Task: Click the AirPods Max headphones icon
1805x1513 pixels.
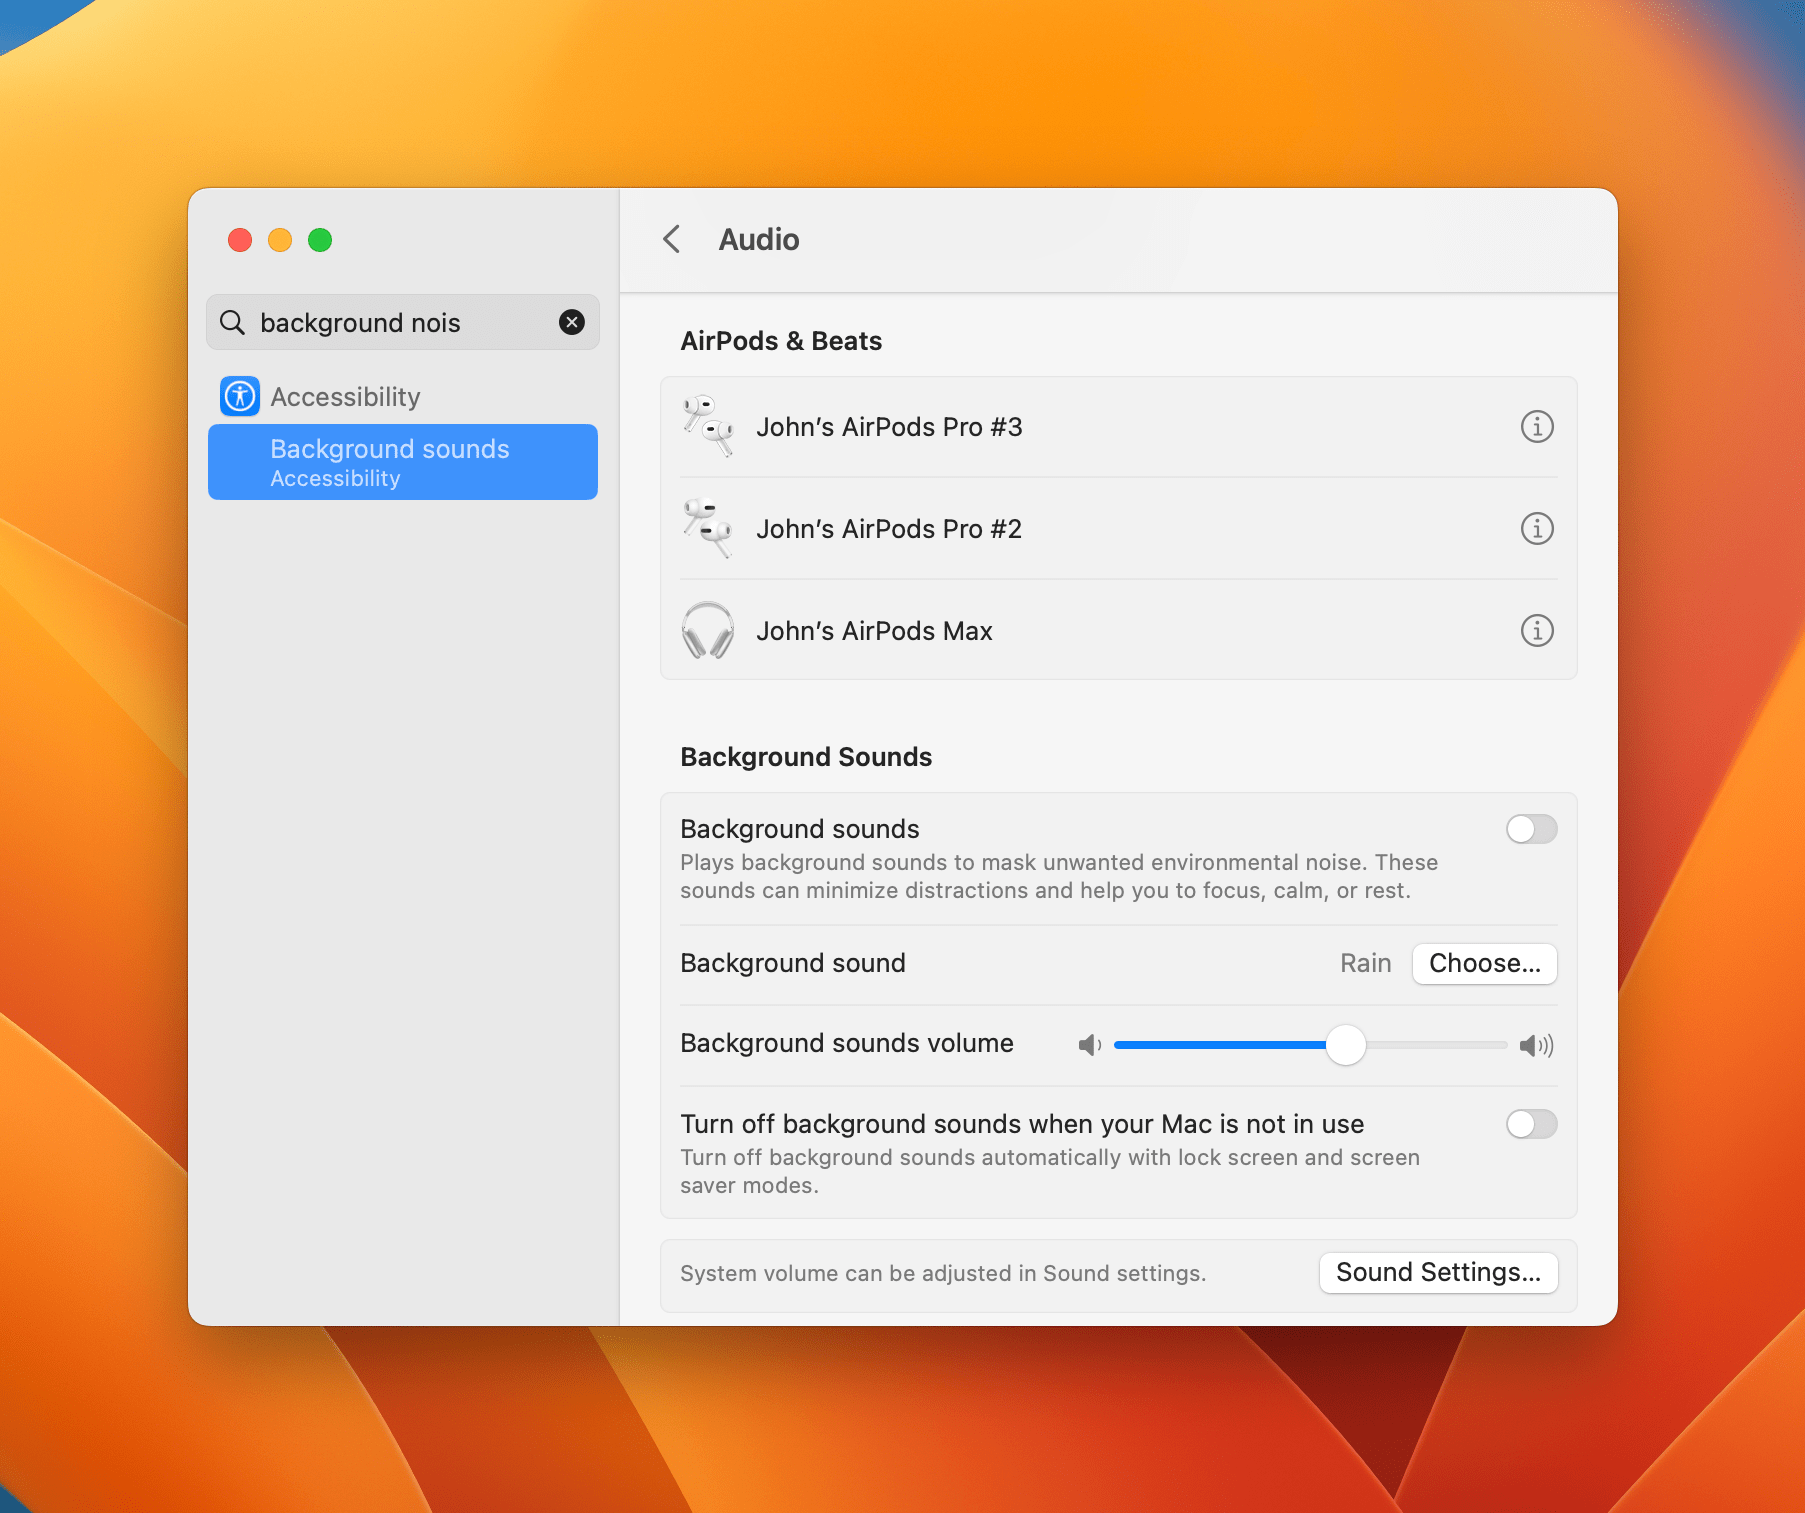Action: 708,630
